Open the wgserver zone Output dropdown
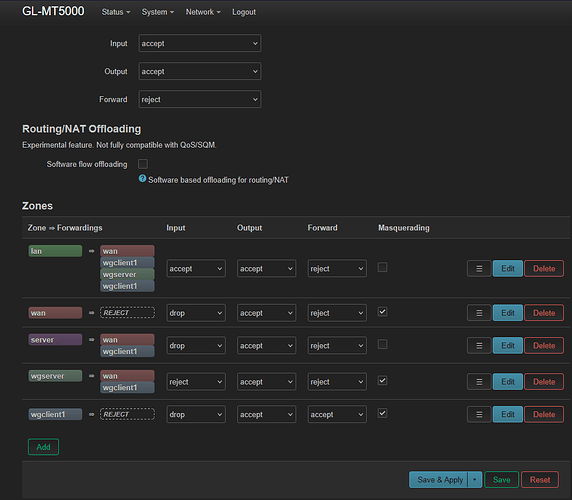 (x=266, y=382)
